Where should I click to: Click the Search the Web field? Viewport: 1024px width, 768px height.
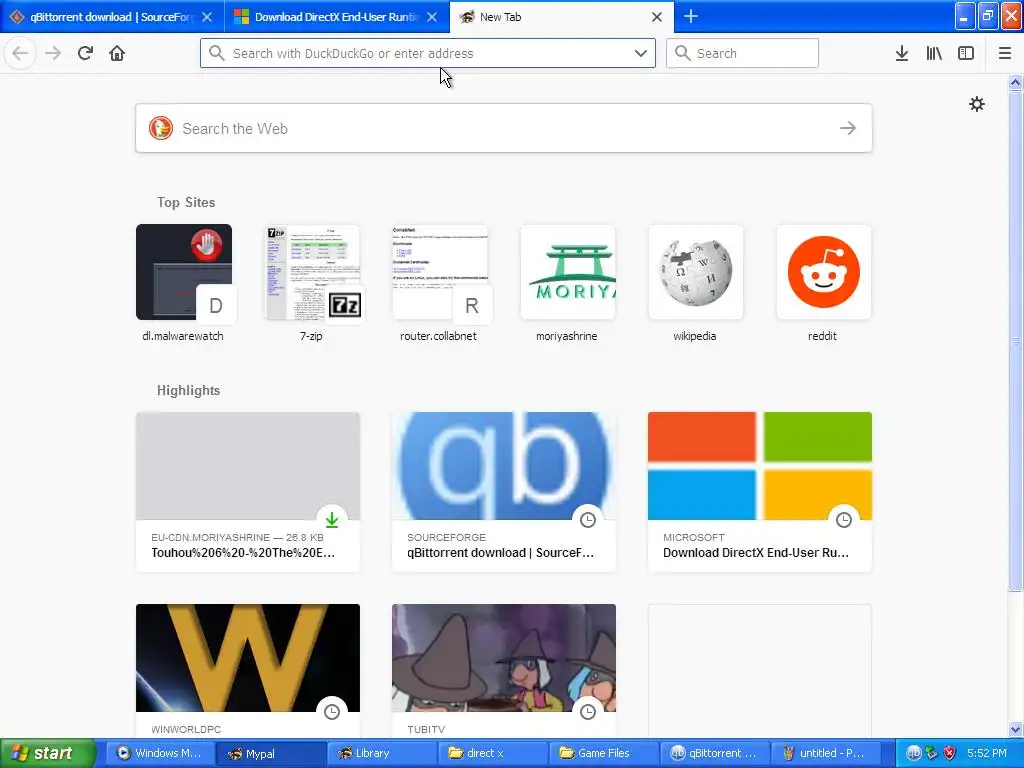[504, 128]
